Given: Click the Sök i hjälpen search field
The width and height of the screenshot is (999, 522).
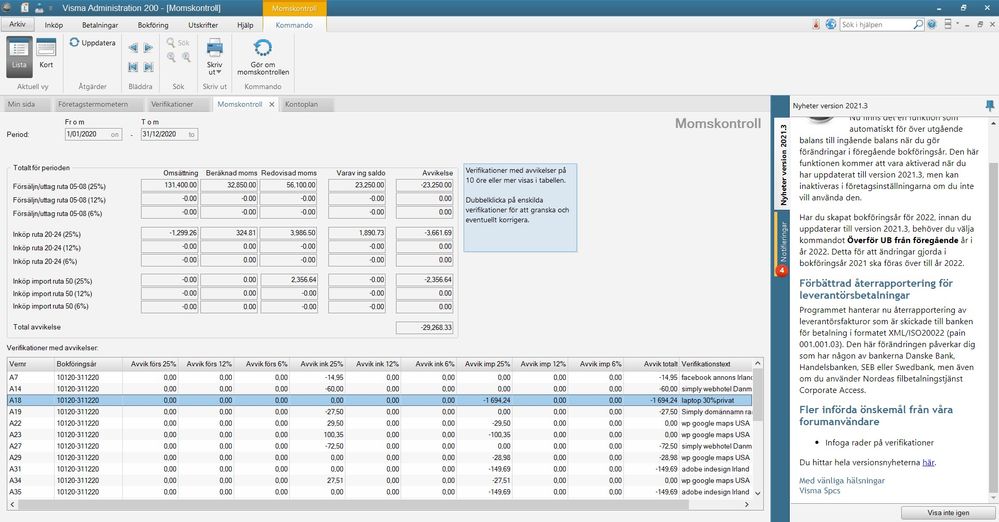Looking at the screenshot, I should pos(877,24).
